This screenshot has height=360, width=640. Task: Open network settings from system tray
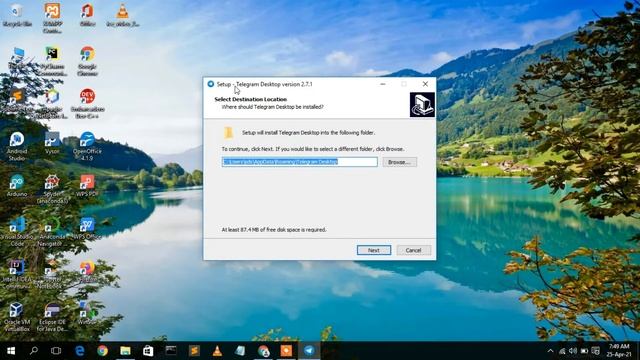tap(562, 351)
